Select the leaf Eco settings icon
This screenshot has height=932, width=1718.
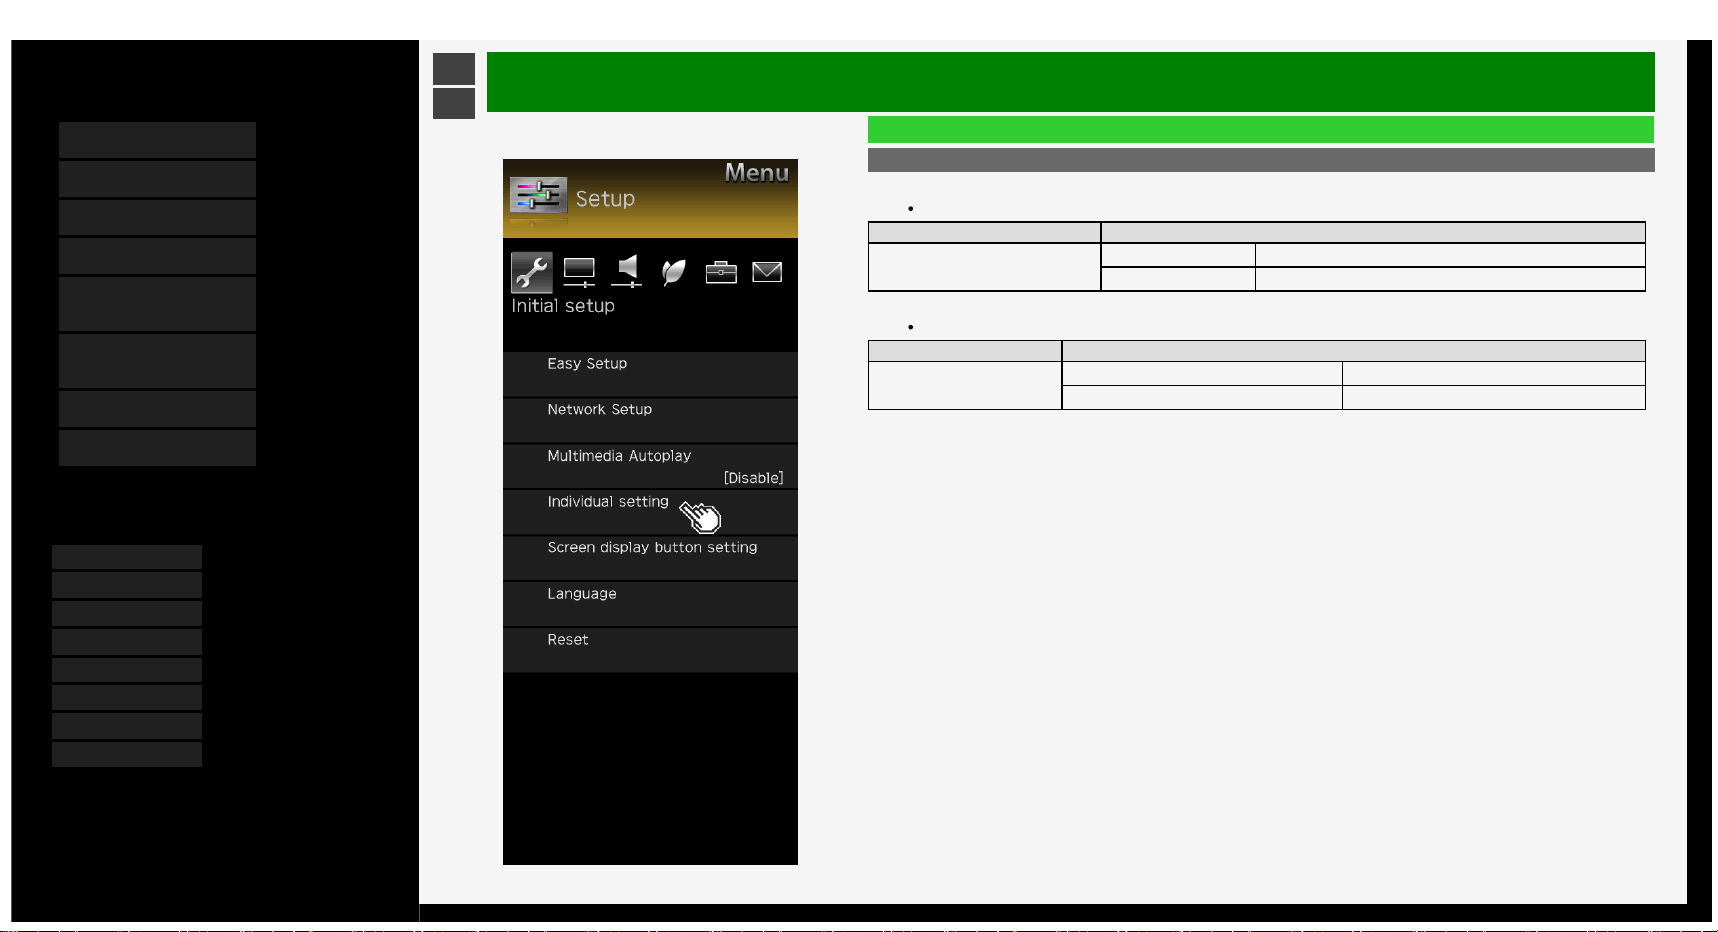(674, 272)
